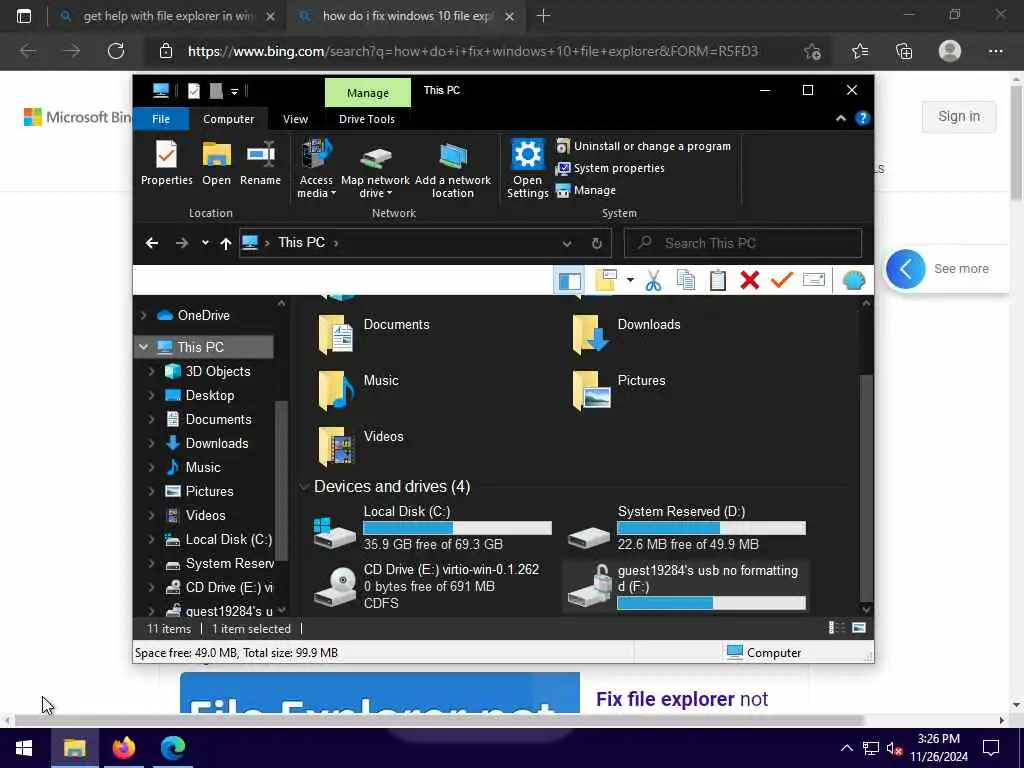Go up one folder level with the up arrow
This screenshot has height=768, width=1024.
point(225,244)
